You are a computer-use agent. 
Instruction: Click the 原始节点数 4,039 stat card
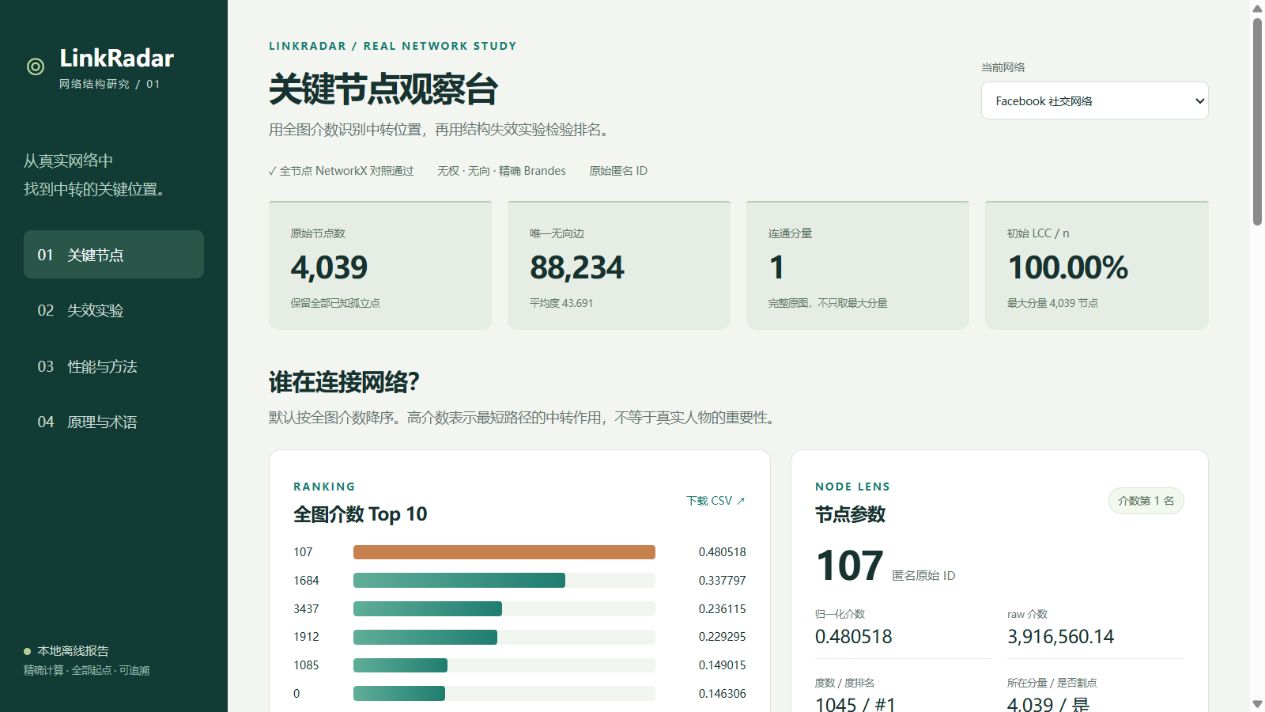coord(380,265)
